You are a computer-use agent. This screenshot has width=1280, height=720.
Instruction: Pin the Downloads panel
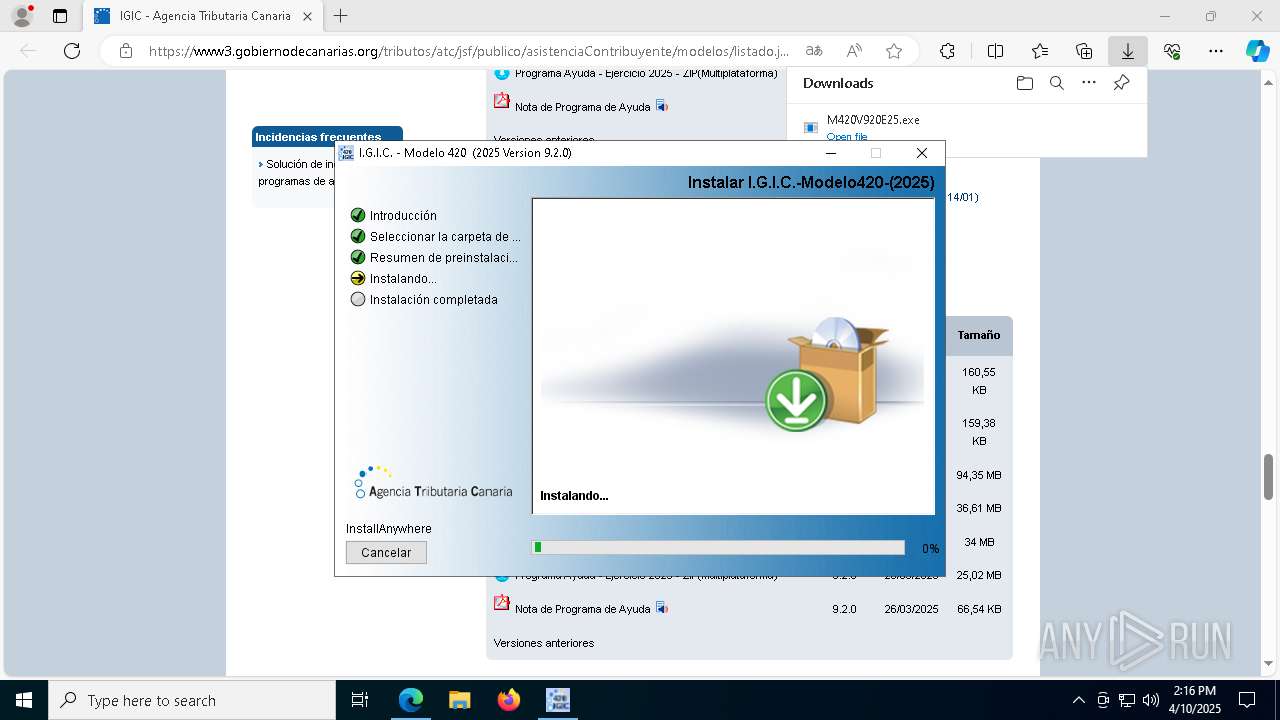1121,83
